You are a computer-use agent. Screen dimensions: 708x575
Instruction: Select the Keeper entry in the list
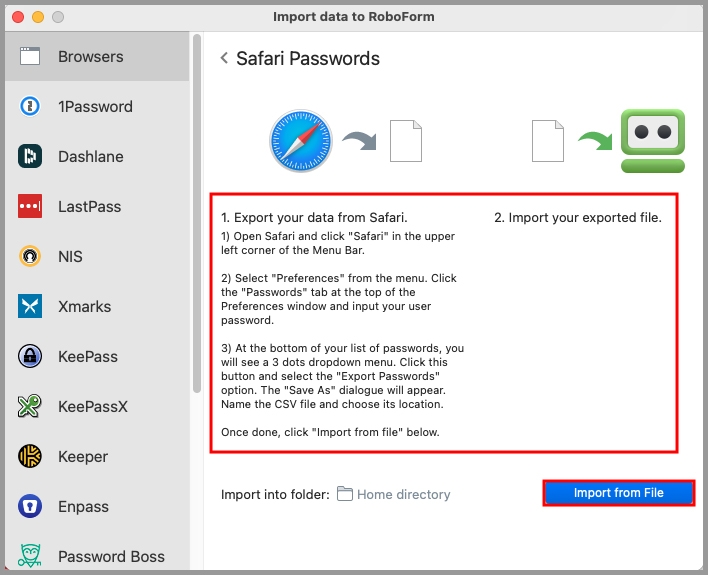83,457
